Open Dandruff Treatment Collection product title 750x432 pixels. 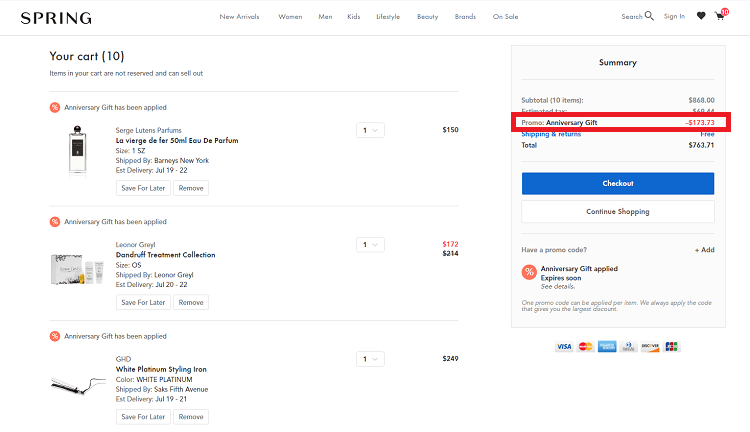165,255
